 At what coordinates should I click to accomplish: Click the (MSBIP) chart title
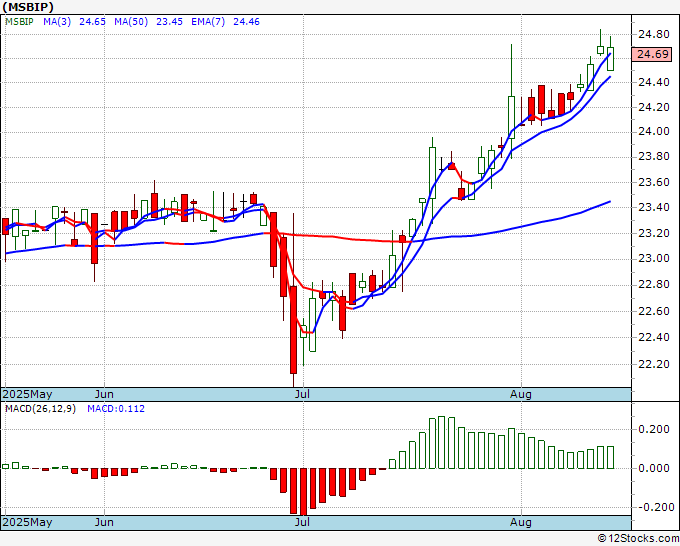28,7
